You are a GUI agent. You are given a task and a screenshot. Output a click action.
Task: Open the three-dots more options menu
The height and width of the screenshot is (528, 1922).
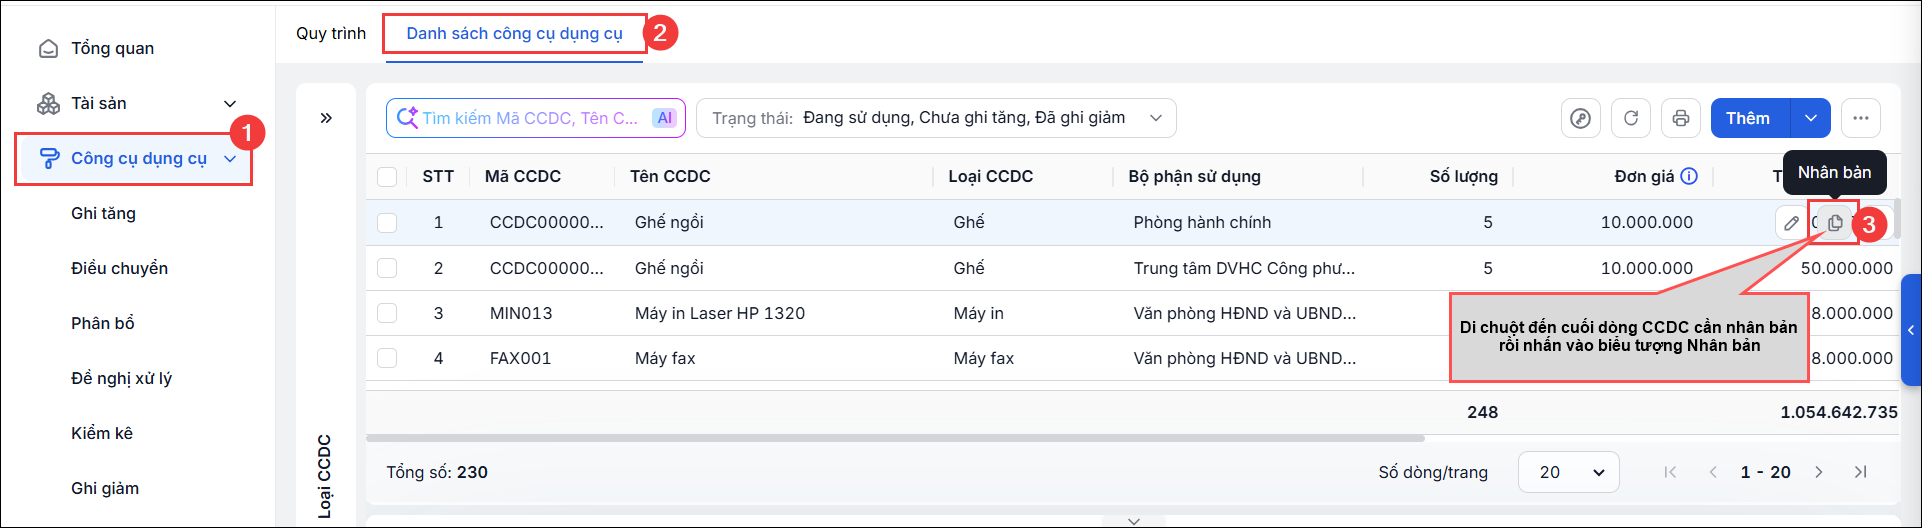click(1861, 118)
